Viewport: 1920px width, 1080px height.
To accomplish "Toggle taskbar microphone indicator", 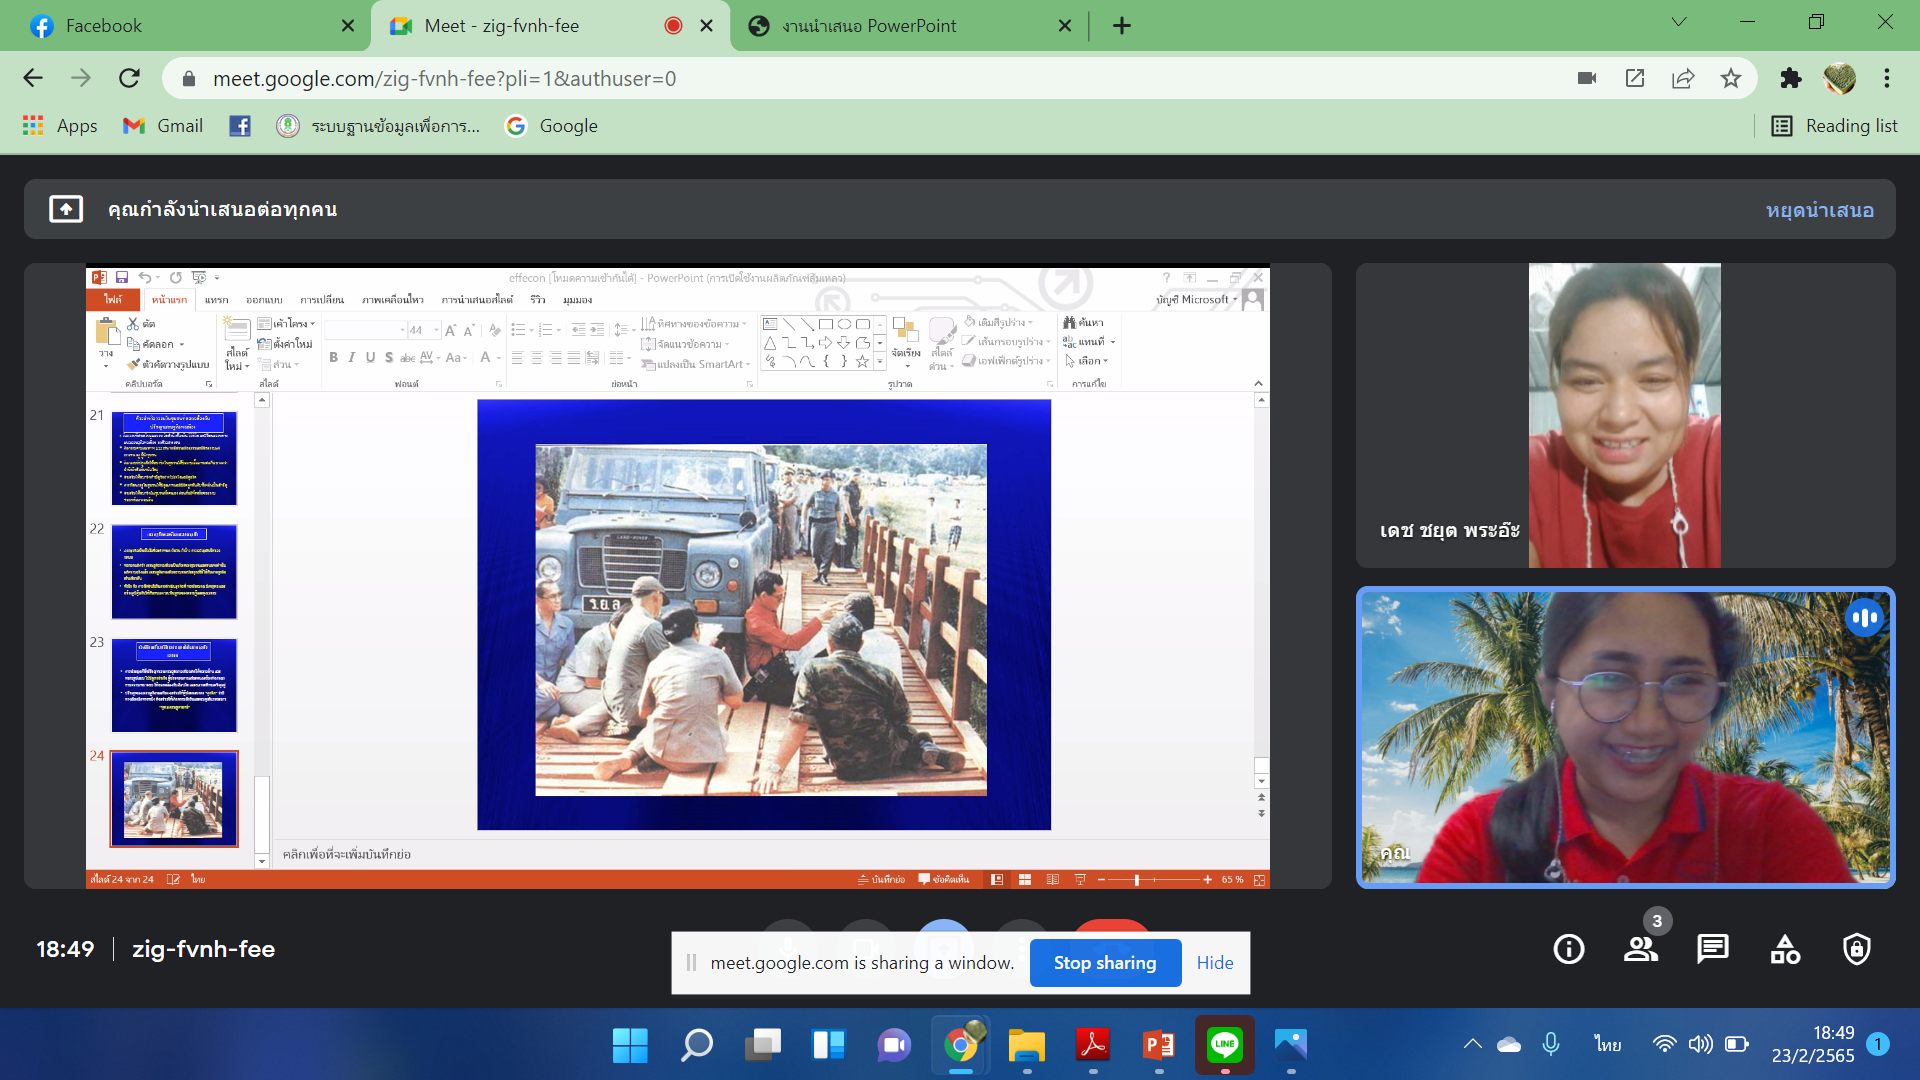I will click(1551, 1044).
